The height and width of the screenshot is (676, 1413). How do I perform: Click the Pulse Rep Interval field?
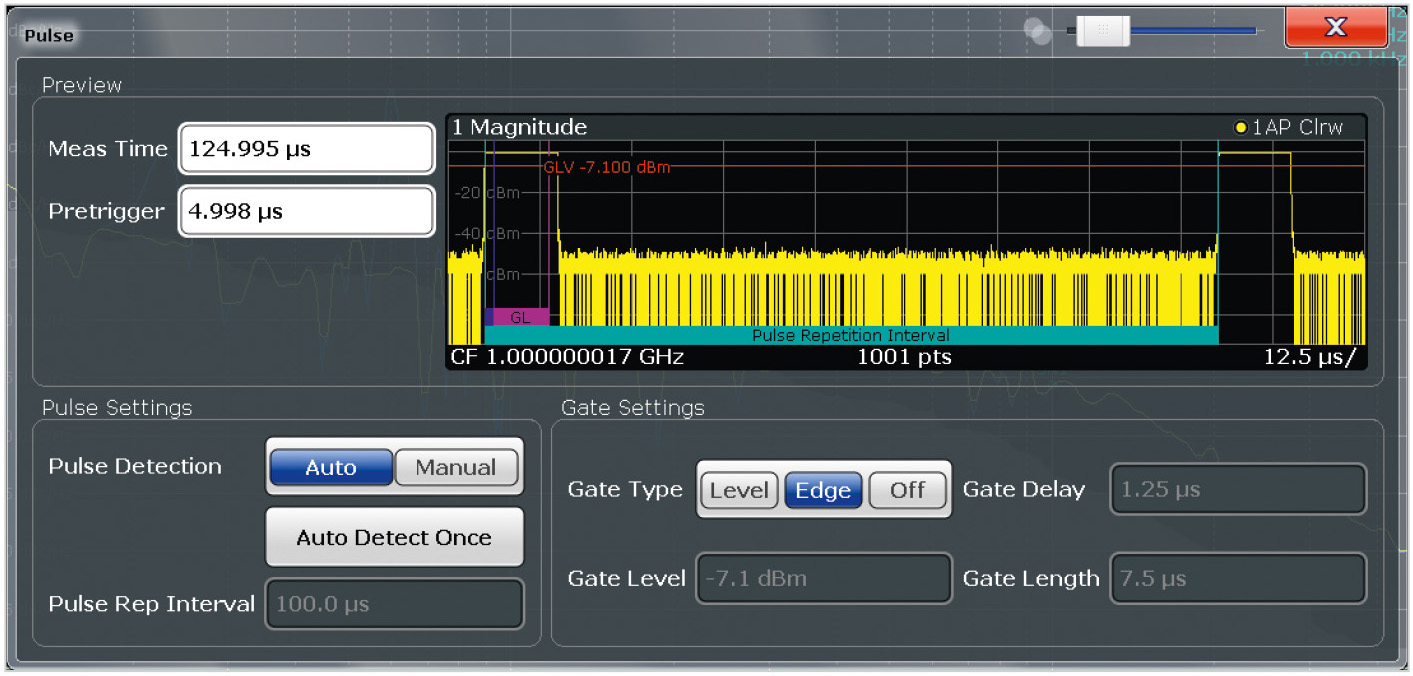pyautogui.click(x=394, y=604)
